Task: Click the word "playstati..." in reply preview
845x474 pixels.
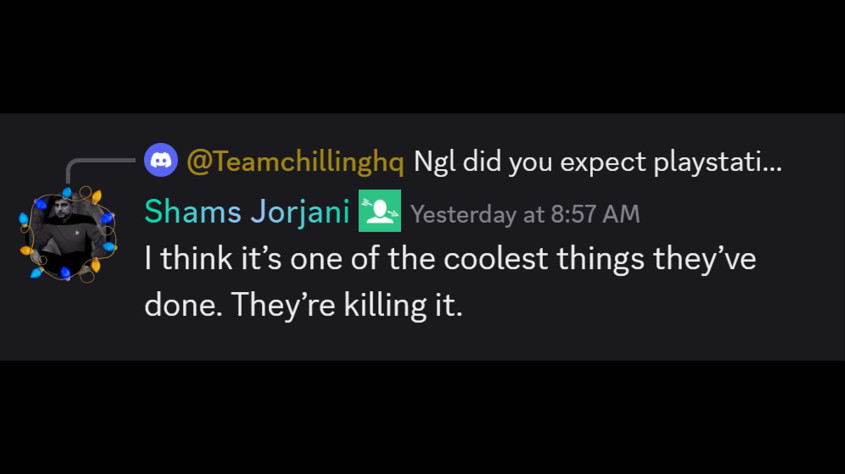Action: (717, 162)
